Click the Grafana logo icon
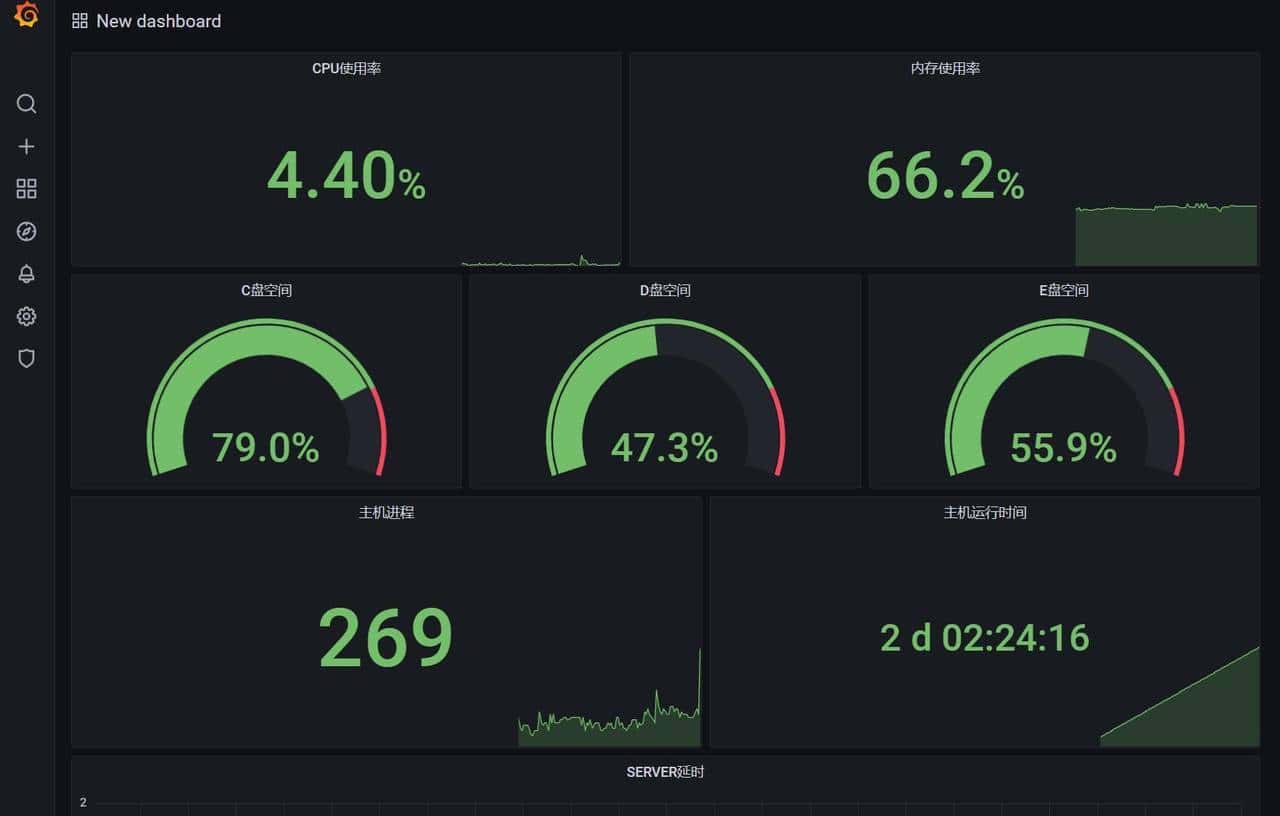Screen dimensions: 1280x816 coord(25,16)
